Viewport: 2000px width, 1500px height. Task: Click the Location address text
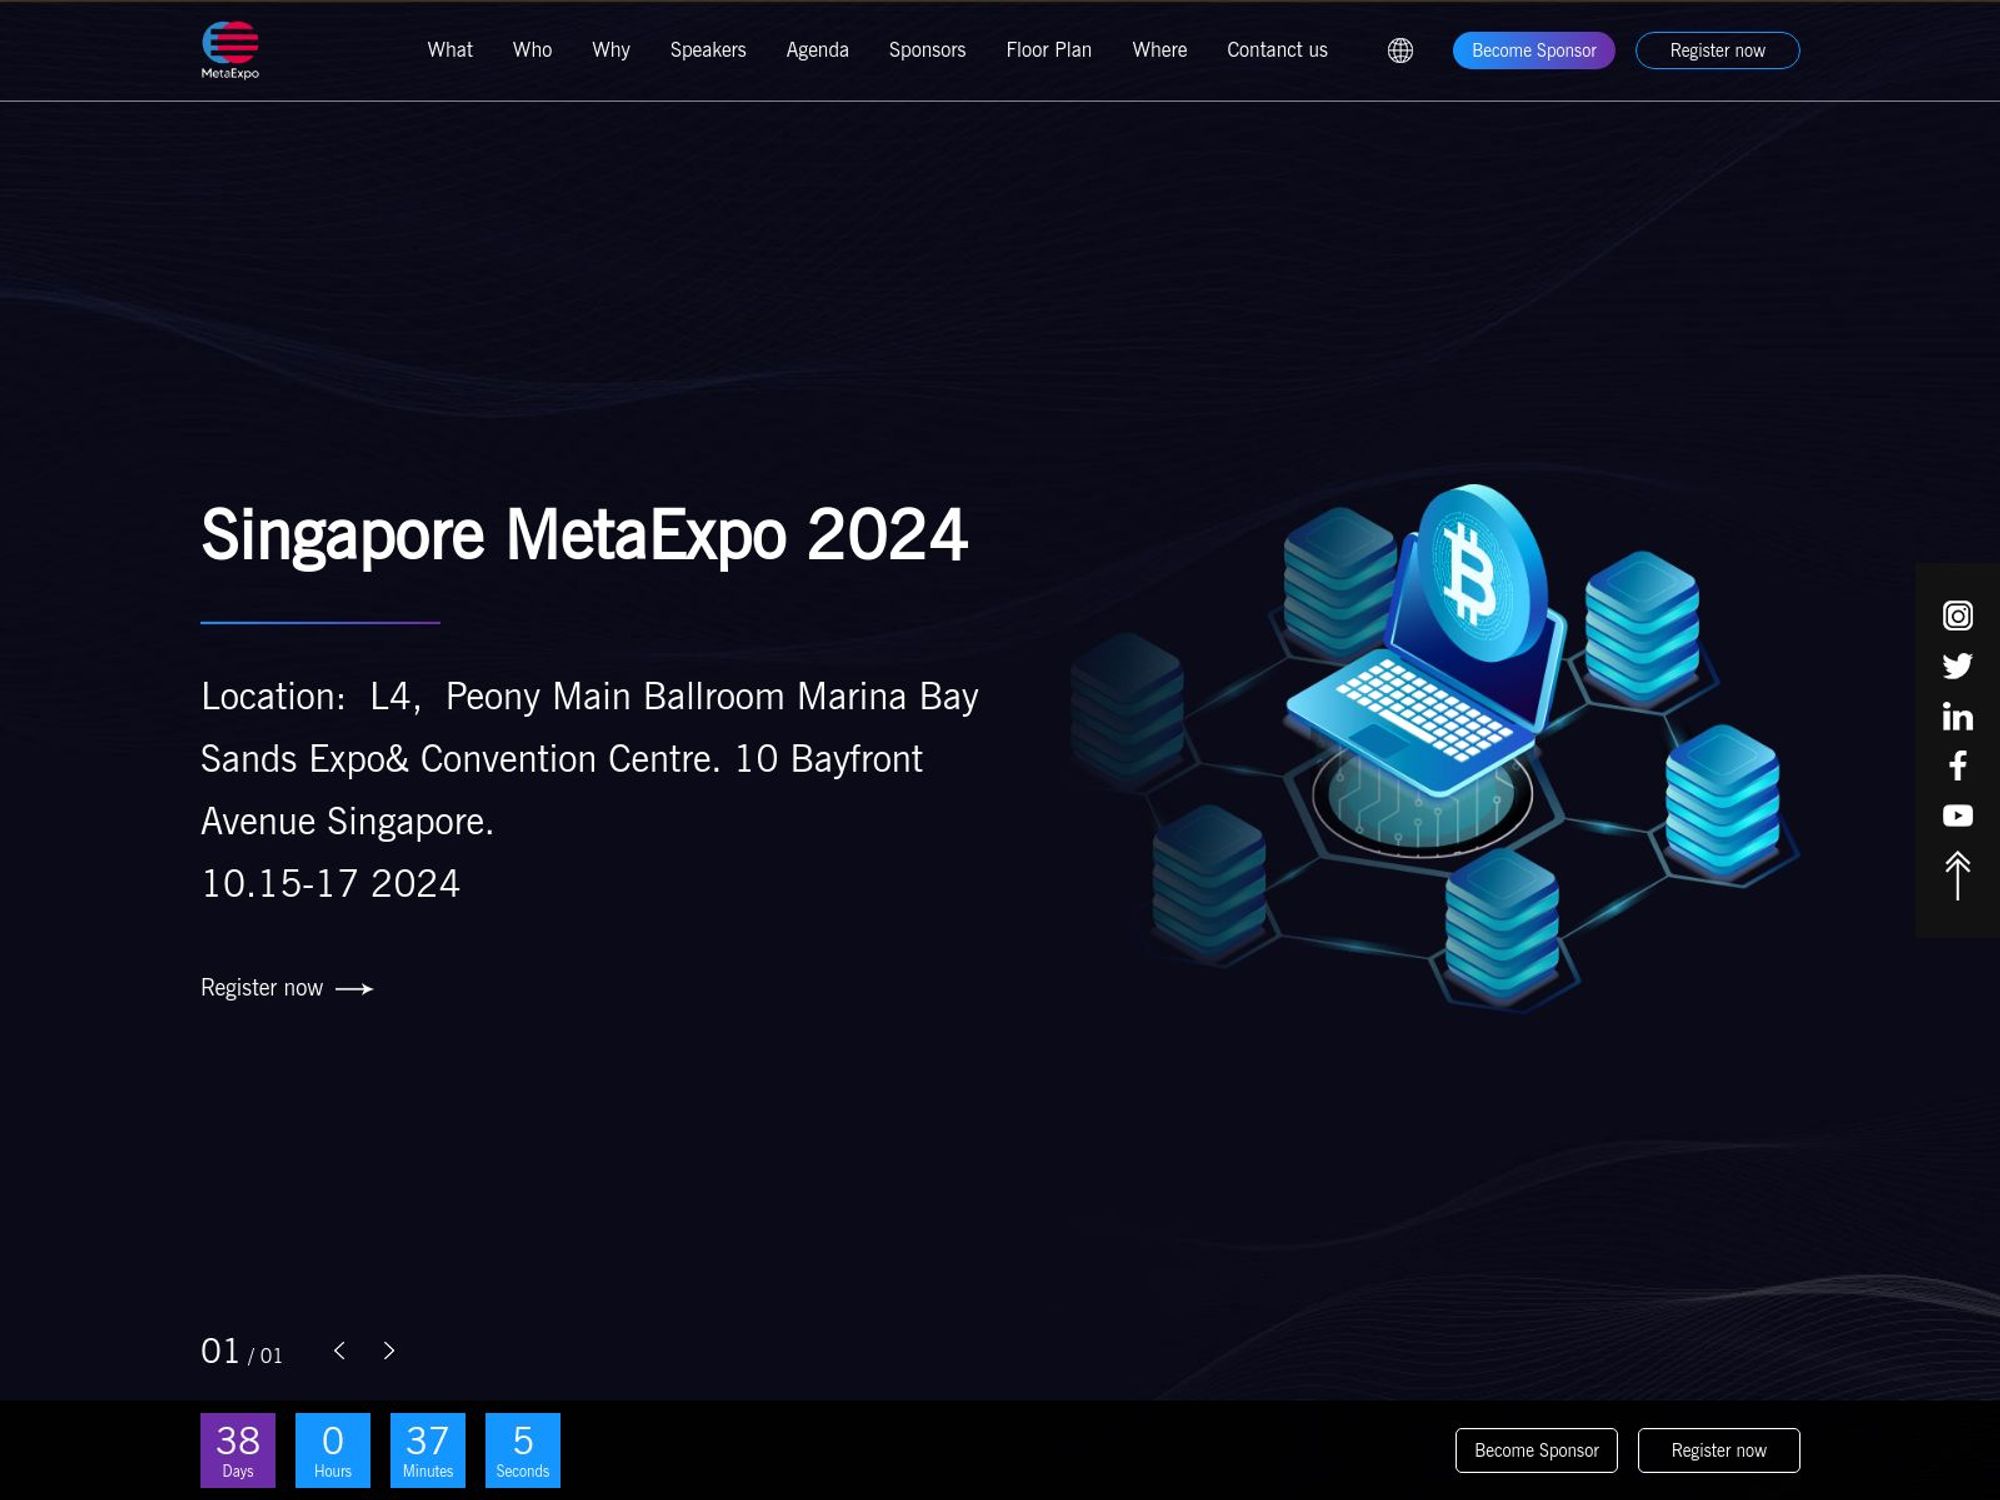pyautogui.click(x=590, y=758)
